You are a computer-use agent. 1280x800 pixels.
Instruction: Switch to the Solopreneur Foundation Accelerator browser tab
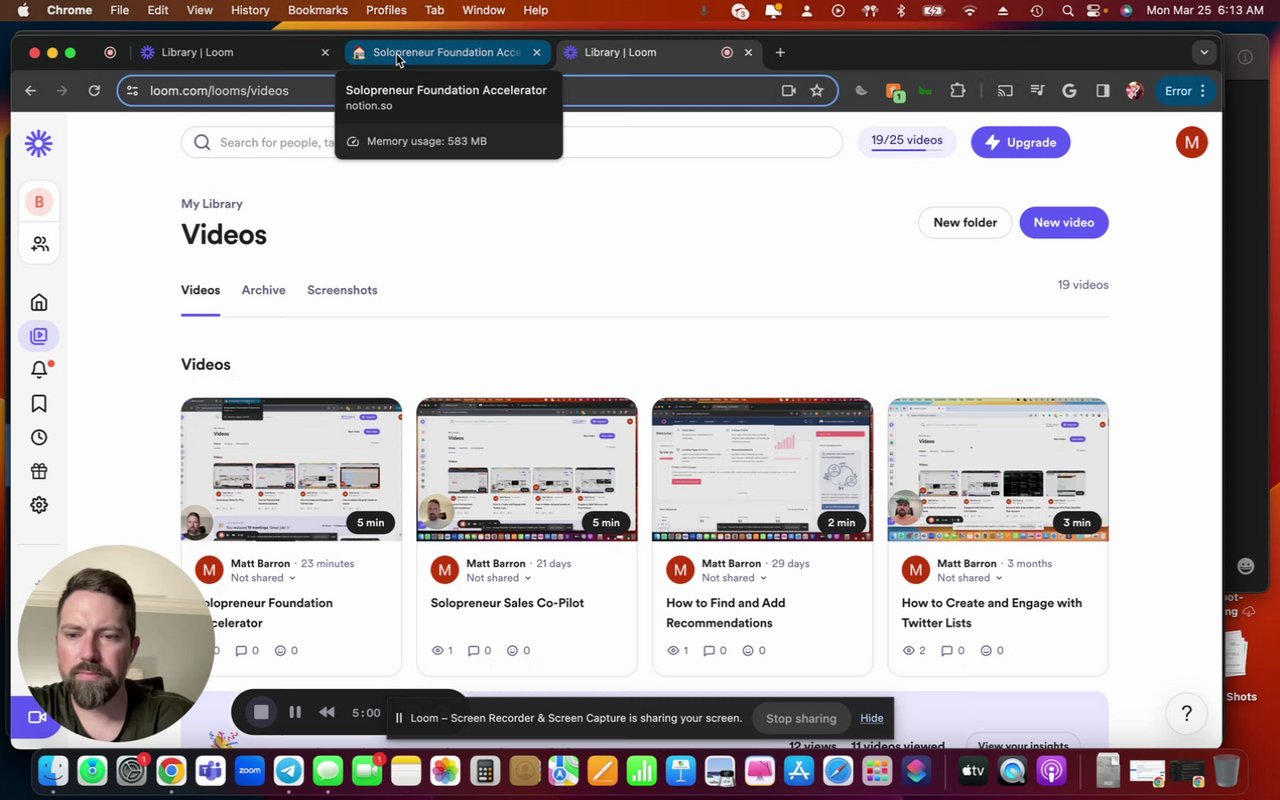[x=447, y=52]
